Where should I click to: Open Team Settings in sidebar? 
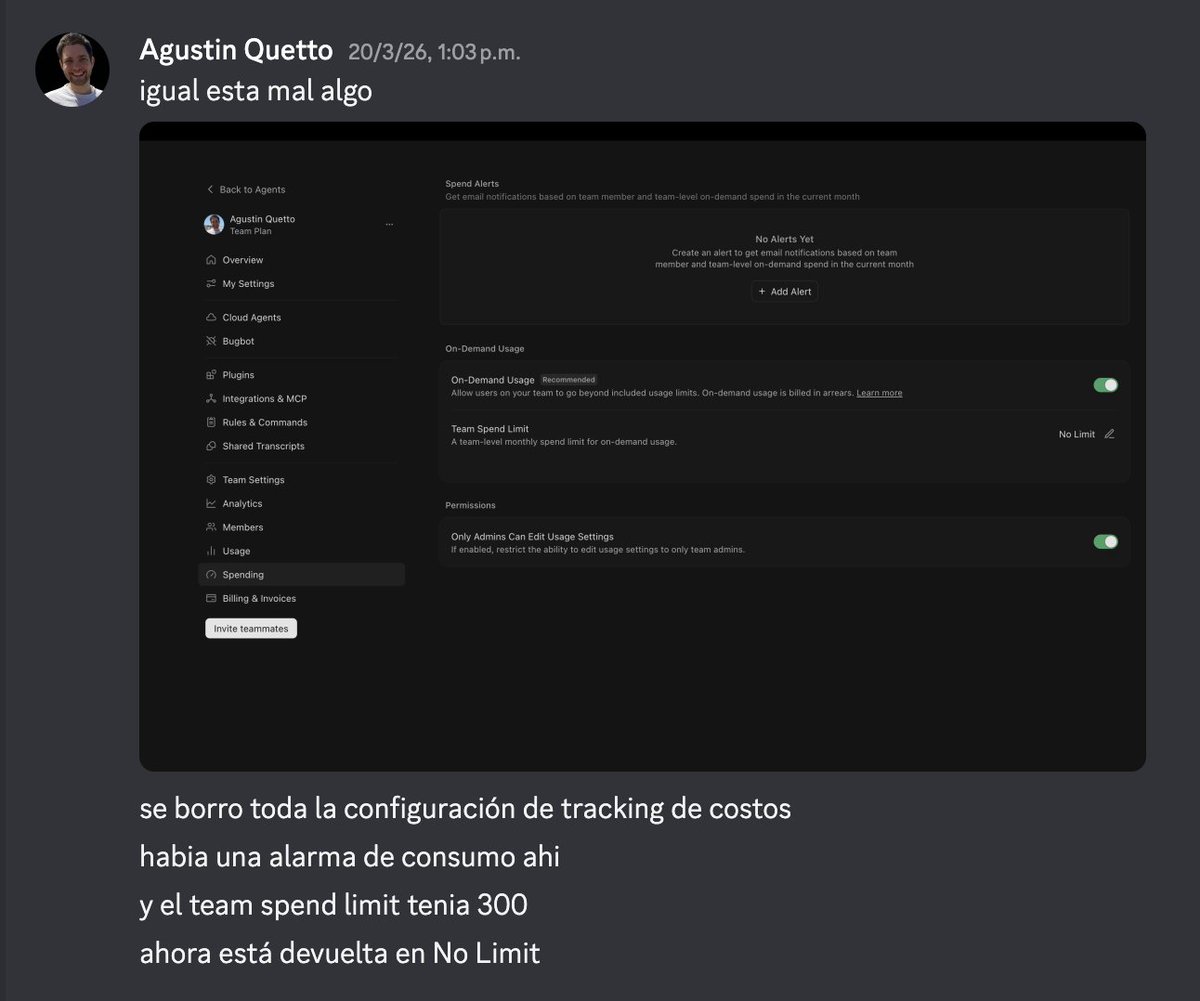pos(253,480)
